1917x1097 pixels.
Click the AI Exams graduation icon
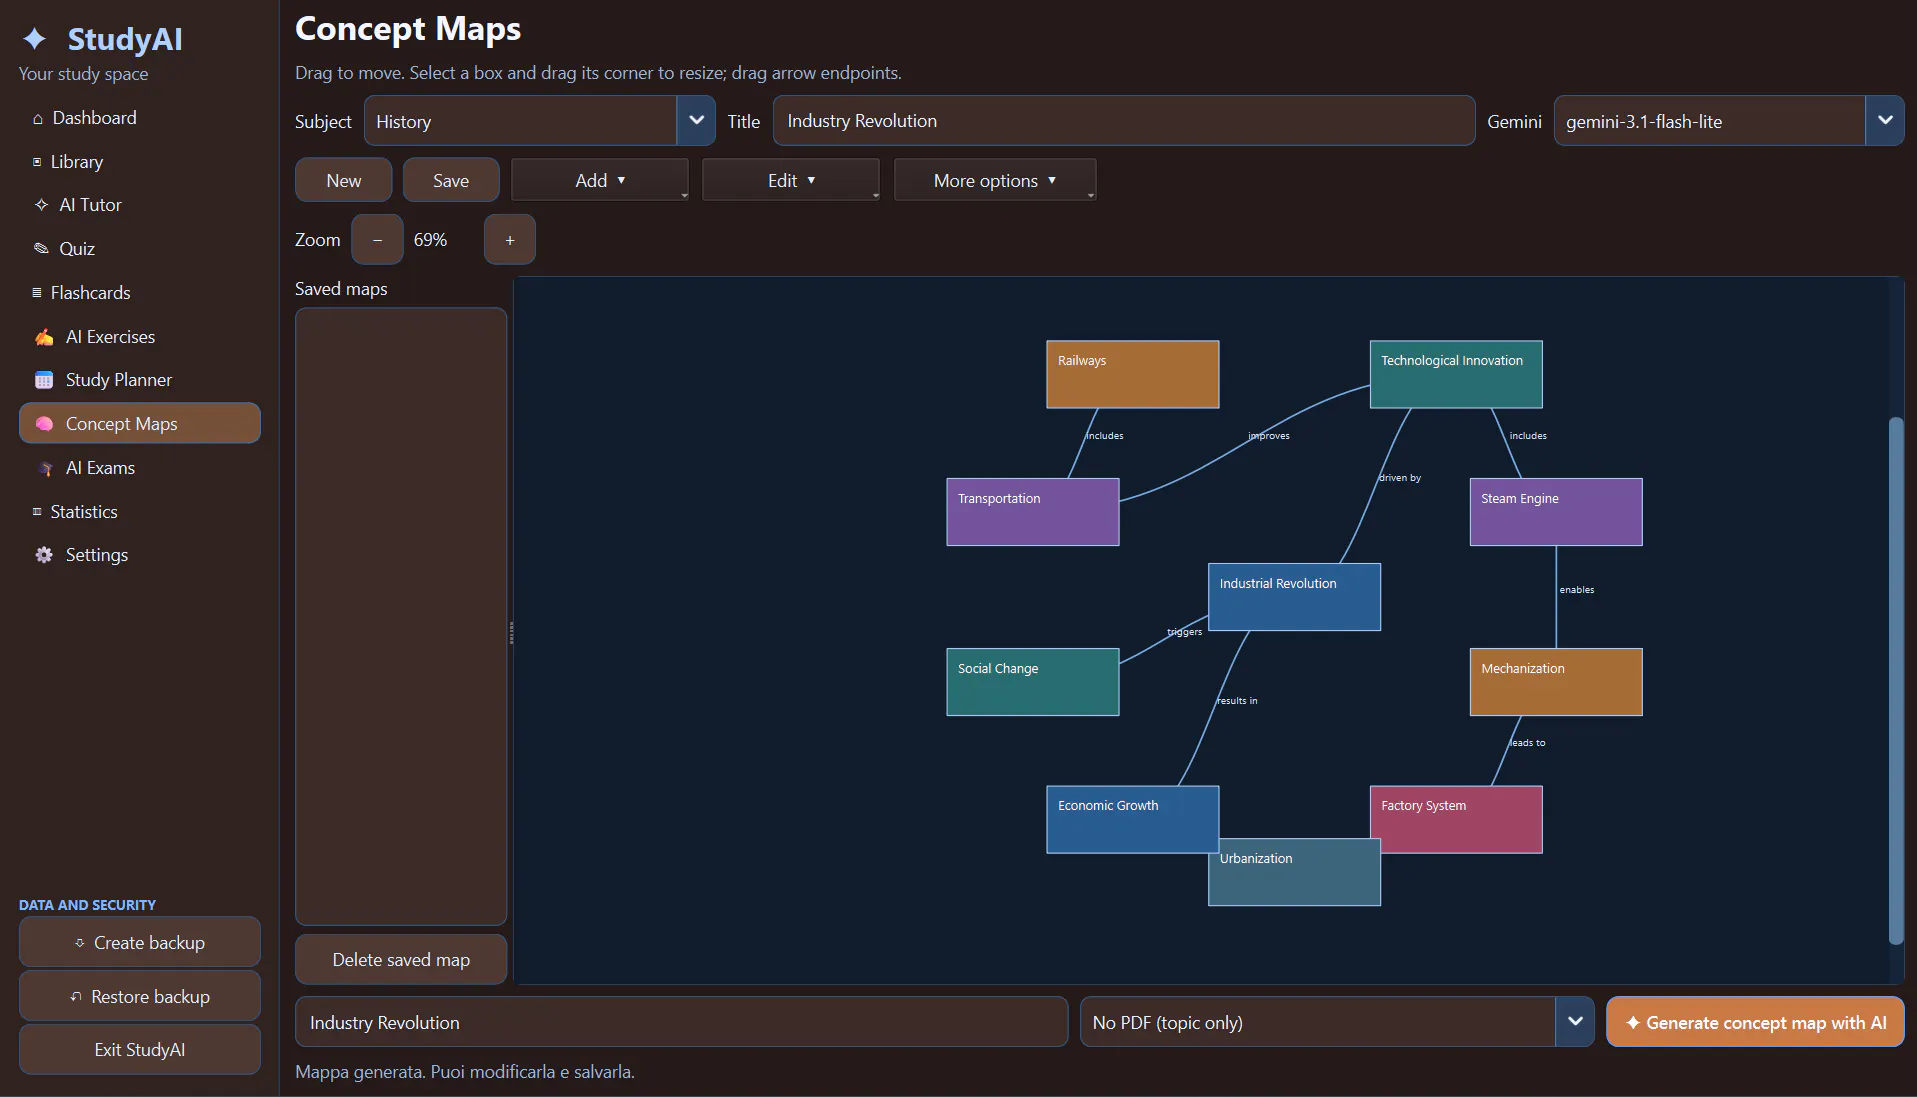45,468
